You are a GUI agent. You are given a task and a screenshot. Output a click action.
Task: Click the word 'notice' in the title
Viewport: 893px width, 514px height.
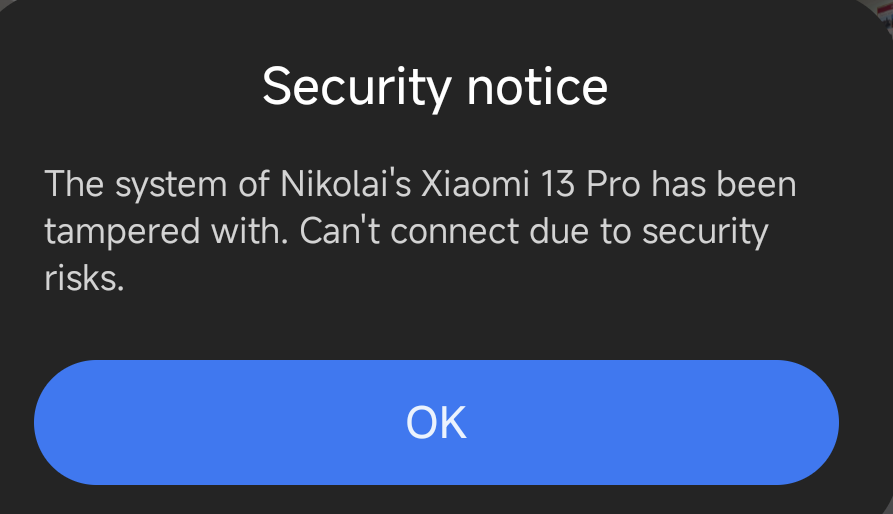pyautogui.click(x=537, y=87)
